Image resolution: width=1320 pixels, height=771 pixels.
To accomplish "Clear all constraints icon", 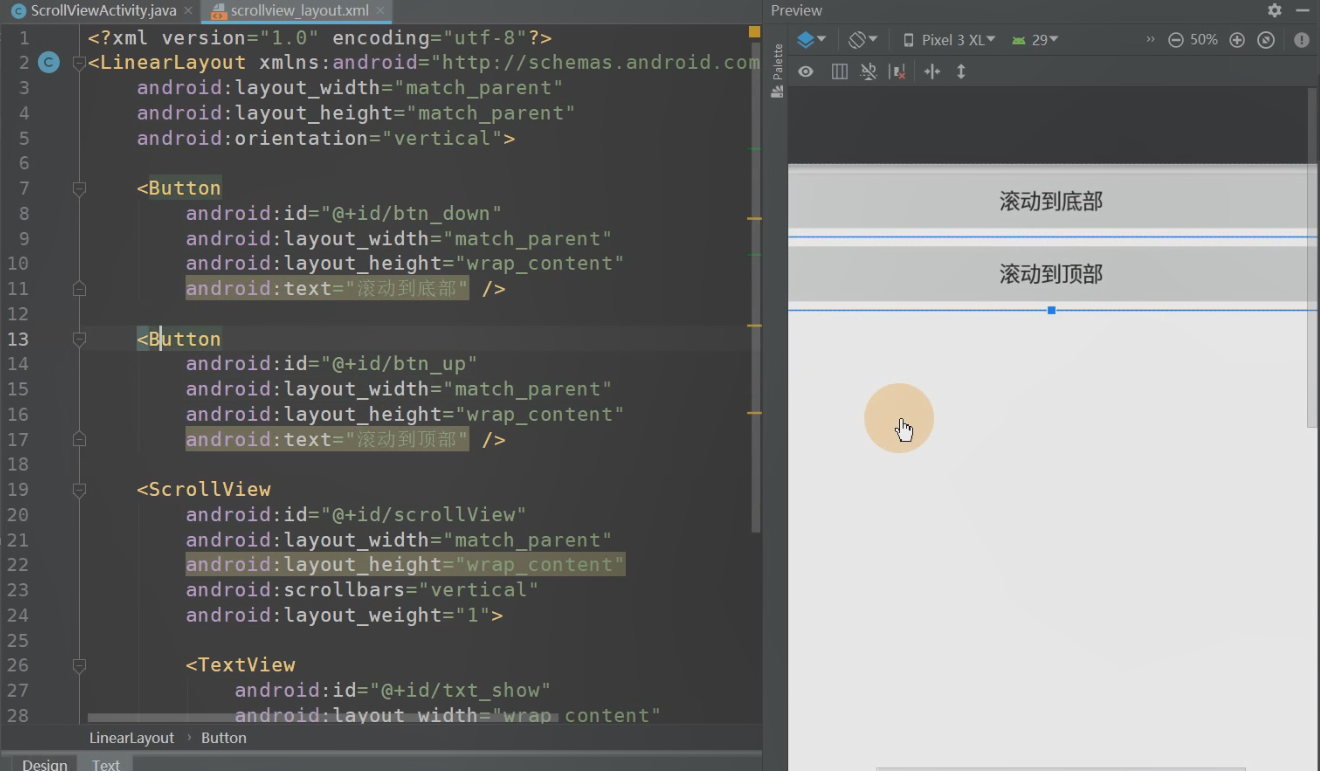I will (x=897, y=72).
